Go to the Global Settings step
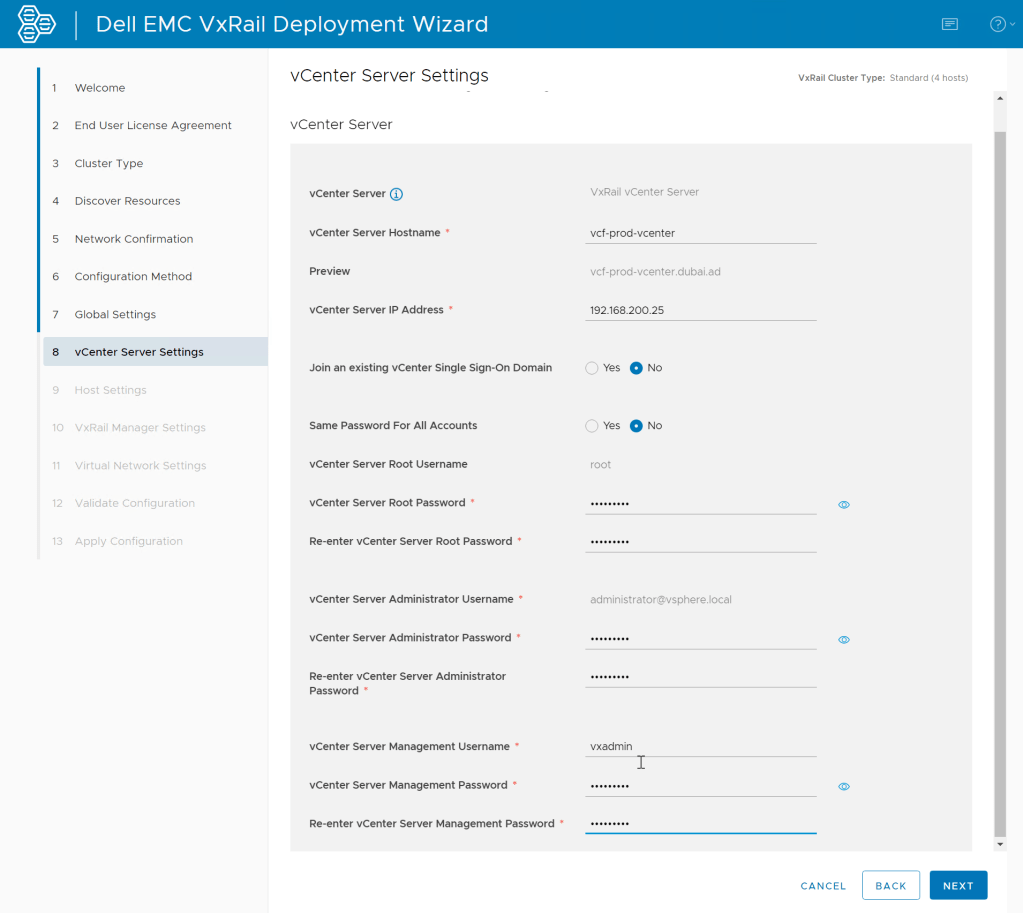This screenshot has height=913, width=1023. pos(115,314)
